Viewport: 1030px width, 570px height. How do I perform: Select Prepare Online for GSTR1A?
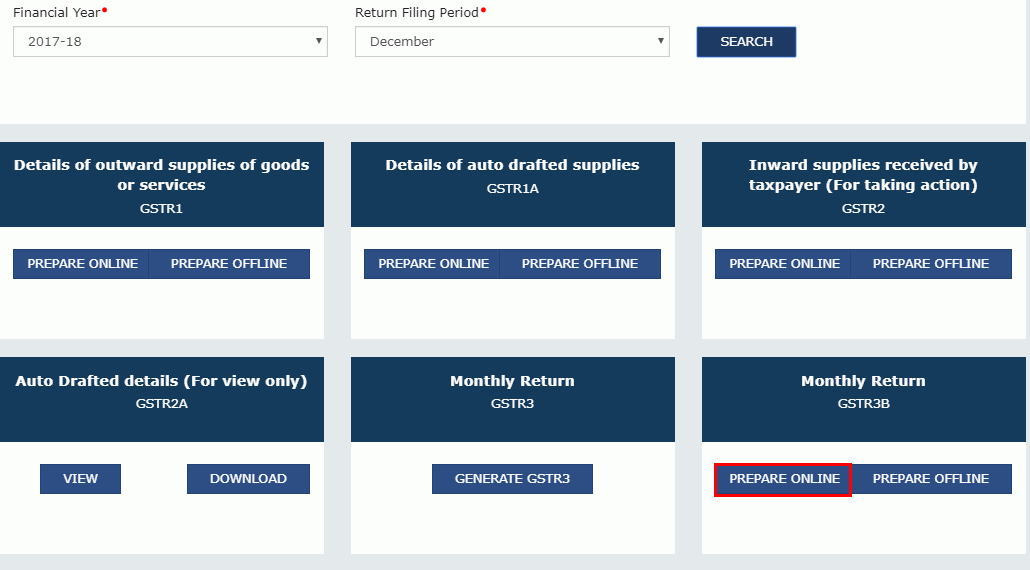point(433,264)
